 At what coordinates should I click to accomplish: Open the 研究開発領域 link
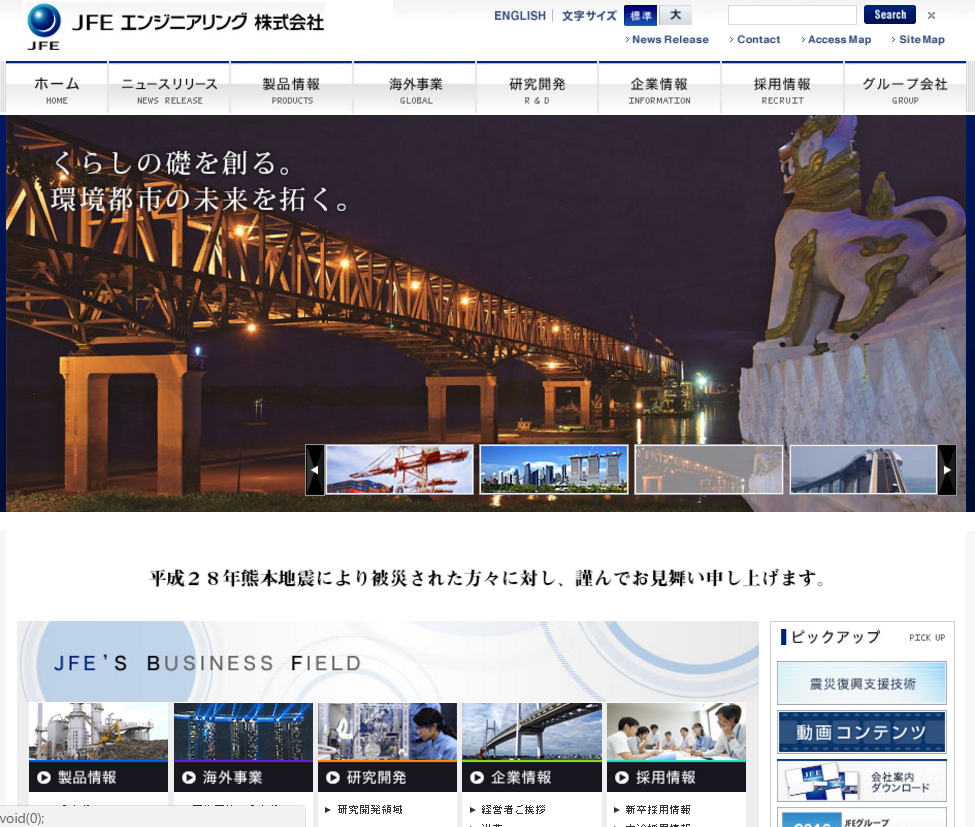tap(370, 810)
